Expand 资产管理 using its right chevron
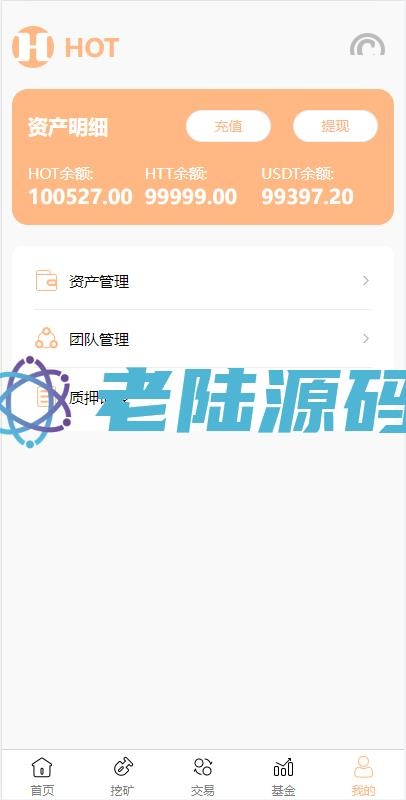This screenshot has width=406, height=800. (x=366, y=281)
